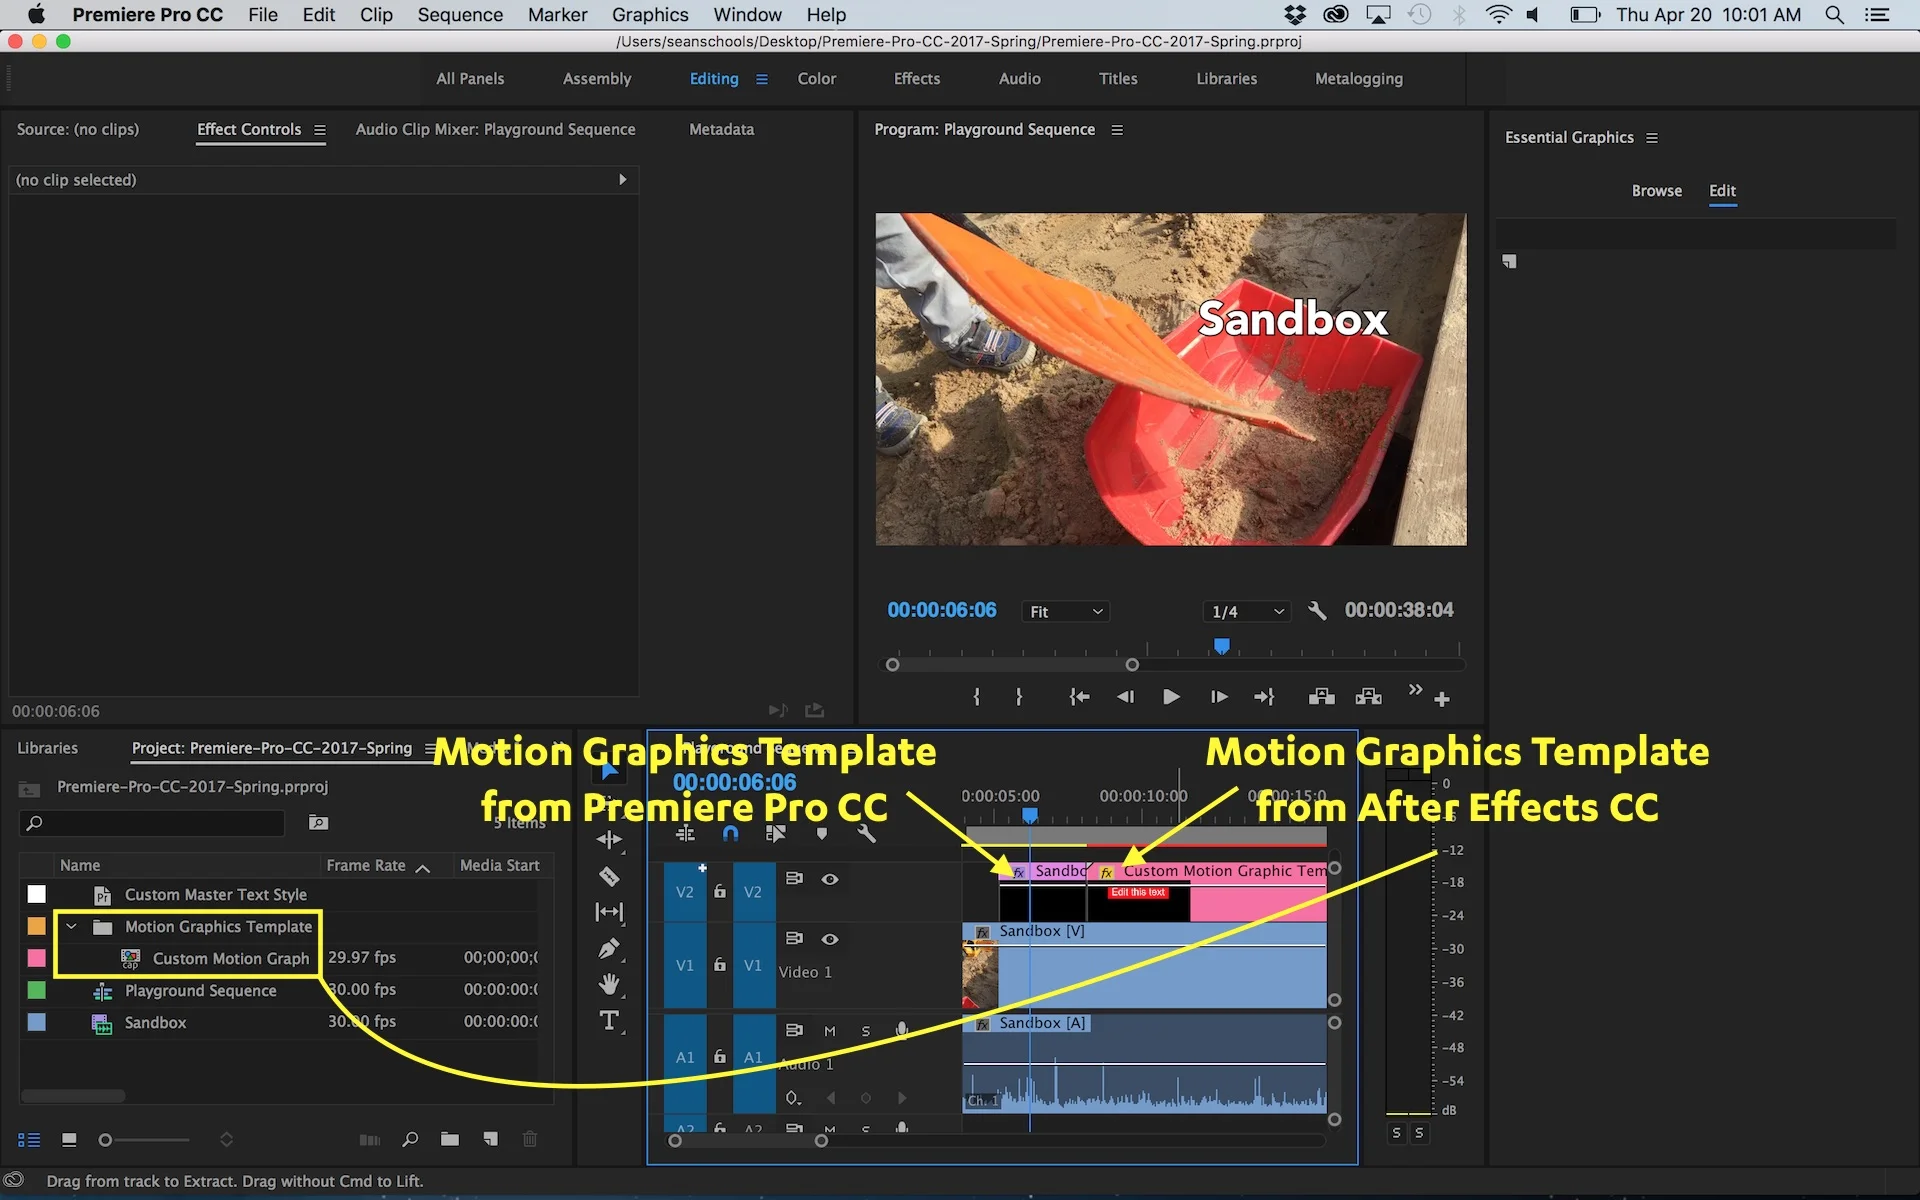The width and height of the screenshot is (1920, 1200).
Task: Select the Razor tool in the tools panel
Action: pyautogui.click(x=609, y=877)
